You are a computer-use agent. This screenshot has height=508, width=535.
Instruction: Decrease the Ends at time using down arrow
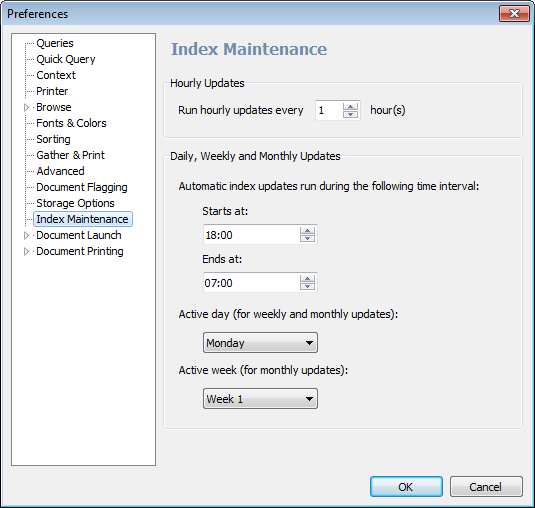coord(307,286)
